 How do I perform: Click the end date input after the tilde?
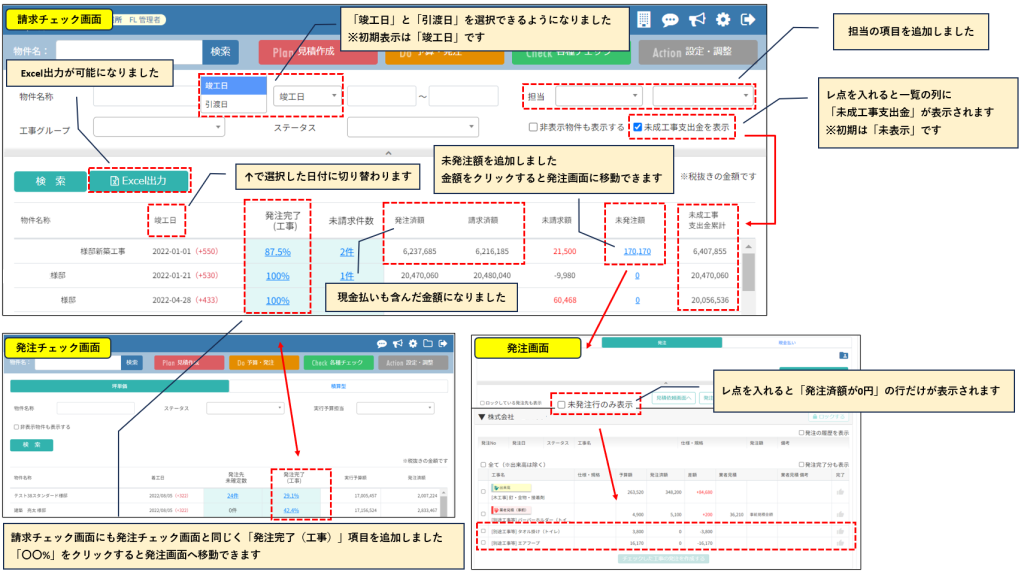[x=464, y=96]
